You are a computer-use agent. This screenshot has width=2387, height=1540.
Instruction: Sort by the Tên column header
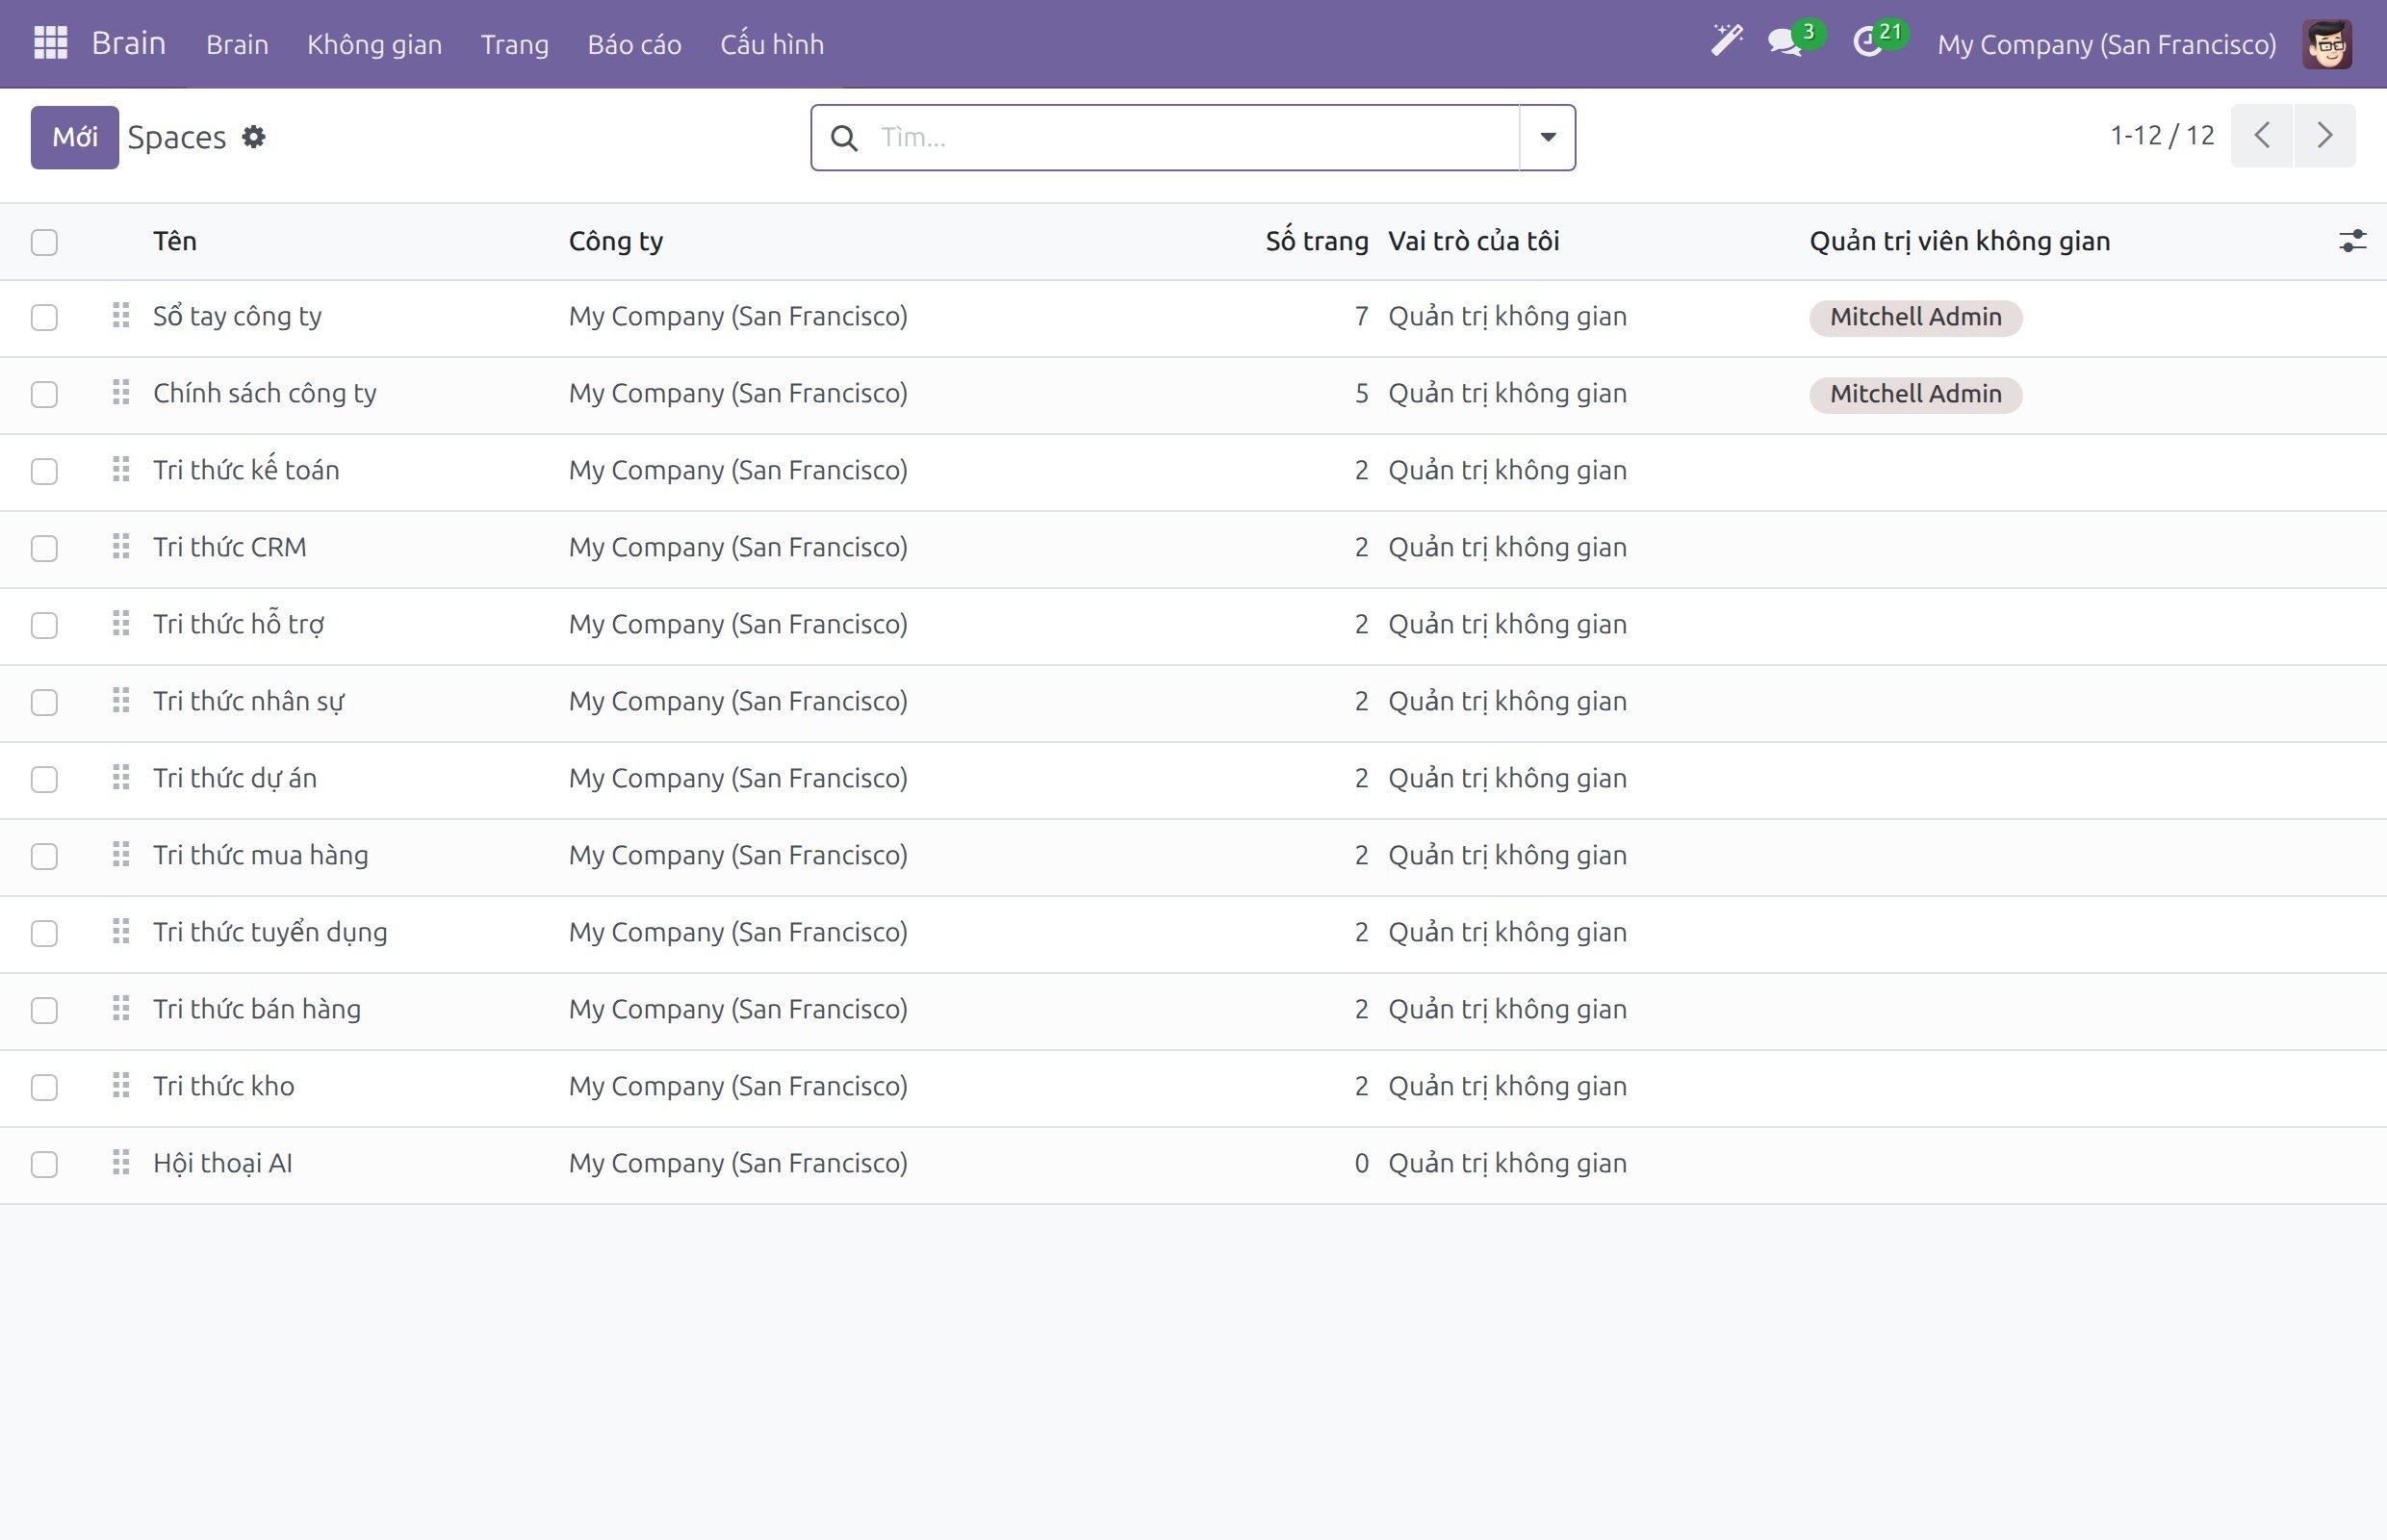tap(175, 241)
